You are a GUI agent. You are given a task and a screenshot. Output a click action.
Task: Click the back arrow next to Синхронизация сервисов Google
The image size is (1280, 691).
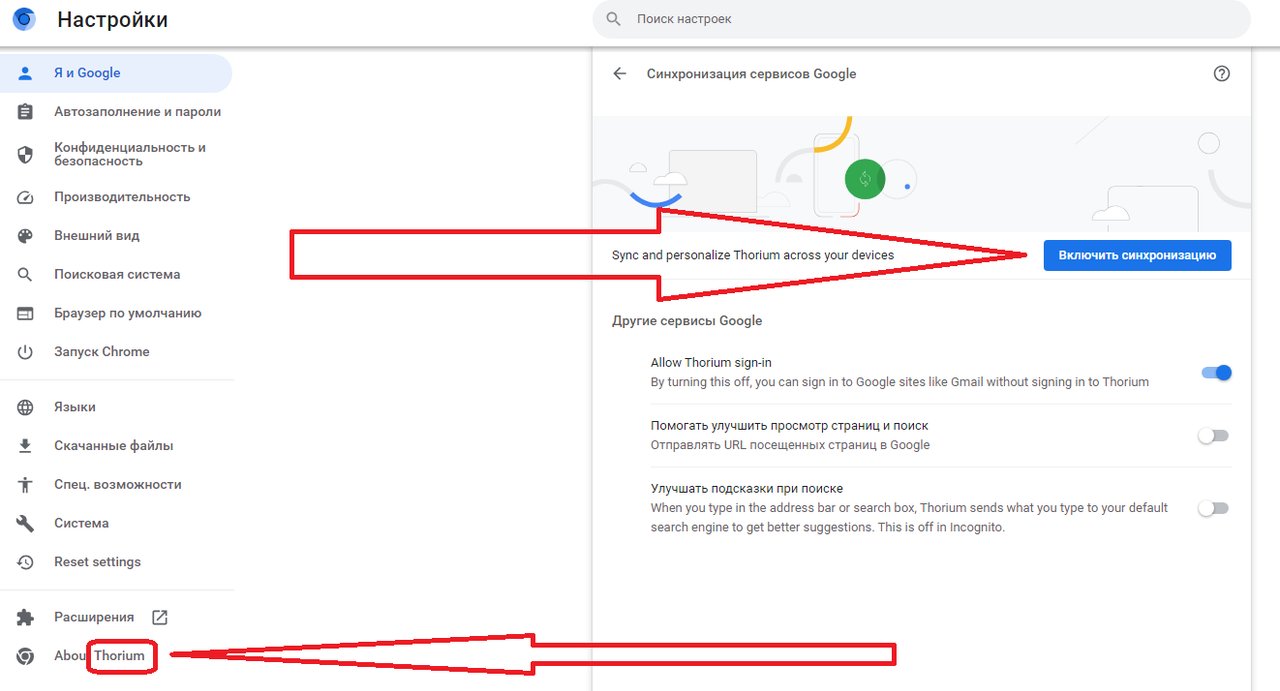pos(620,74)
